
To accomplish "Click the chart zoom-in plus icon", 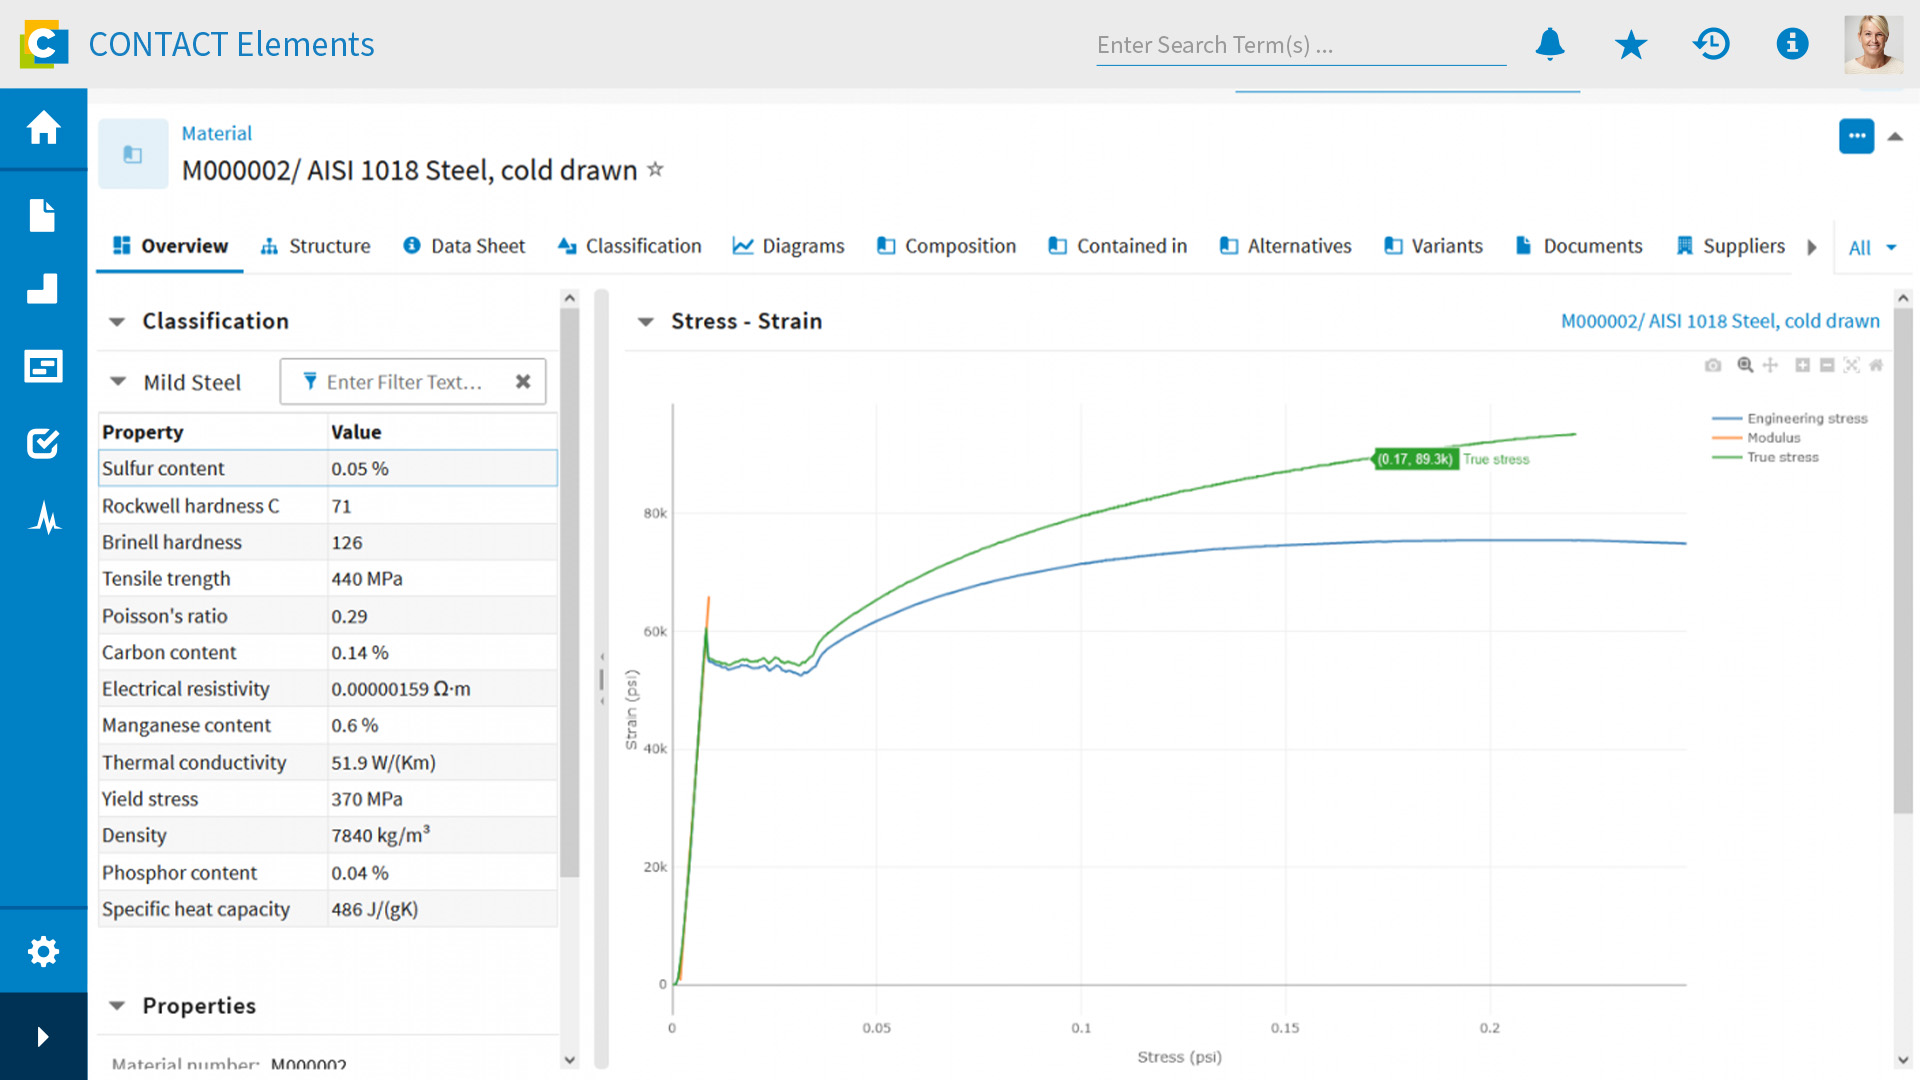I will click(x=1802, y=366).
